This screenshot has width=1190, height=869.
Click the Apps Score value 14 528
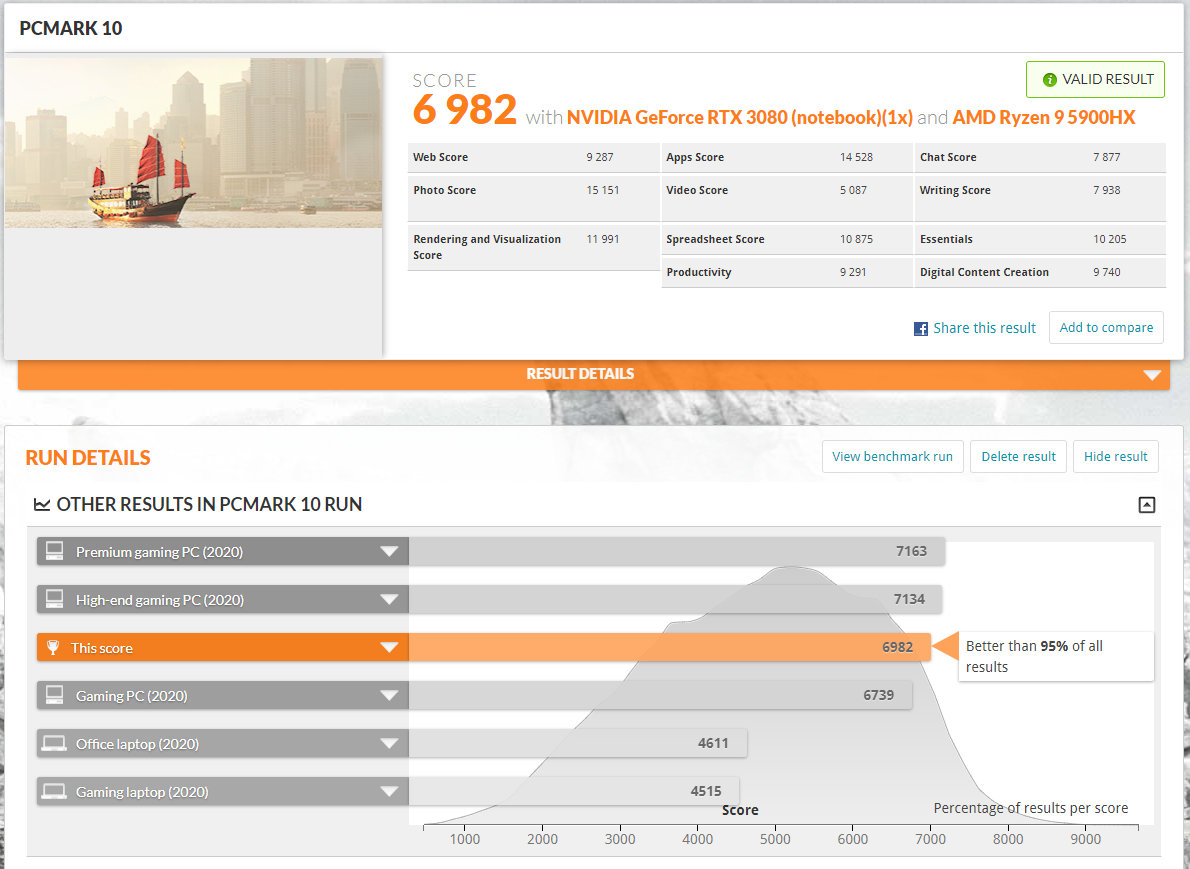(x=856, y=157)
